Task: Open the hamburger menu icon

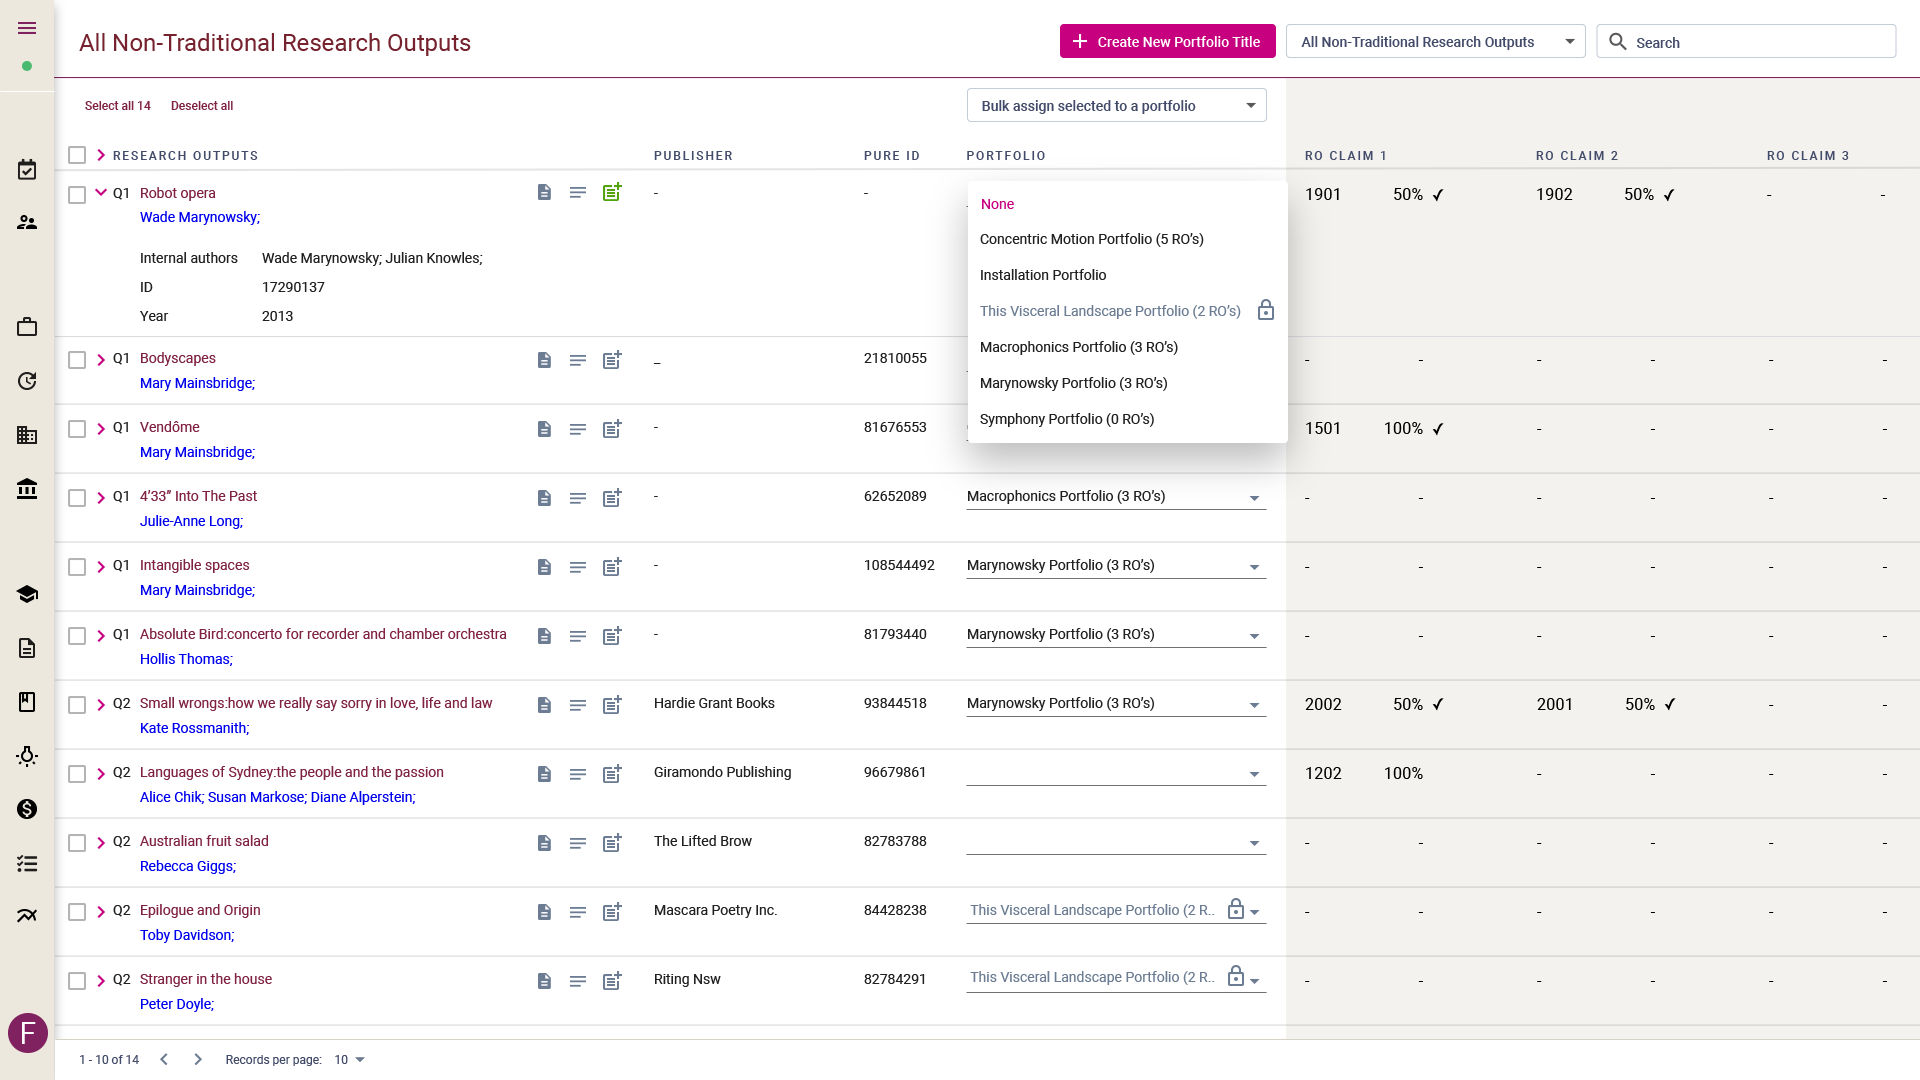Action: (27, 28)
